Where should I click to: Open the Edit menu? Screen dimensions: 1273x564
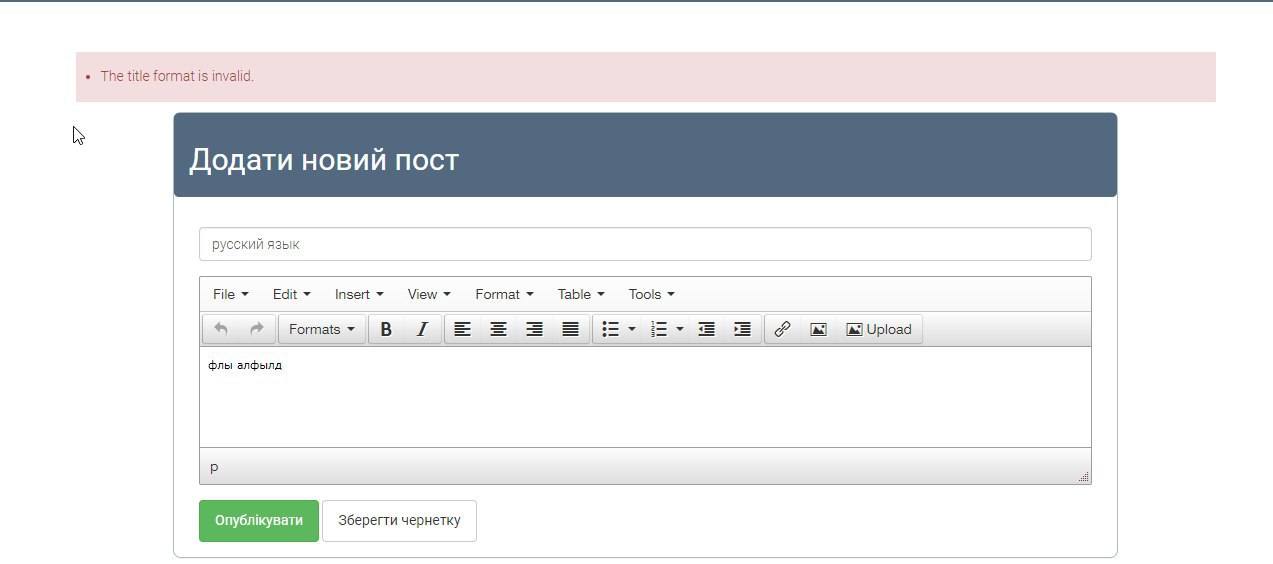(x=292, y=294)
